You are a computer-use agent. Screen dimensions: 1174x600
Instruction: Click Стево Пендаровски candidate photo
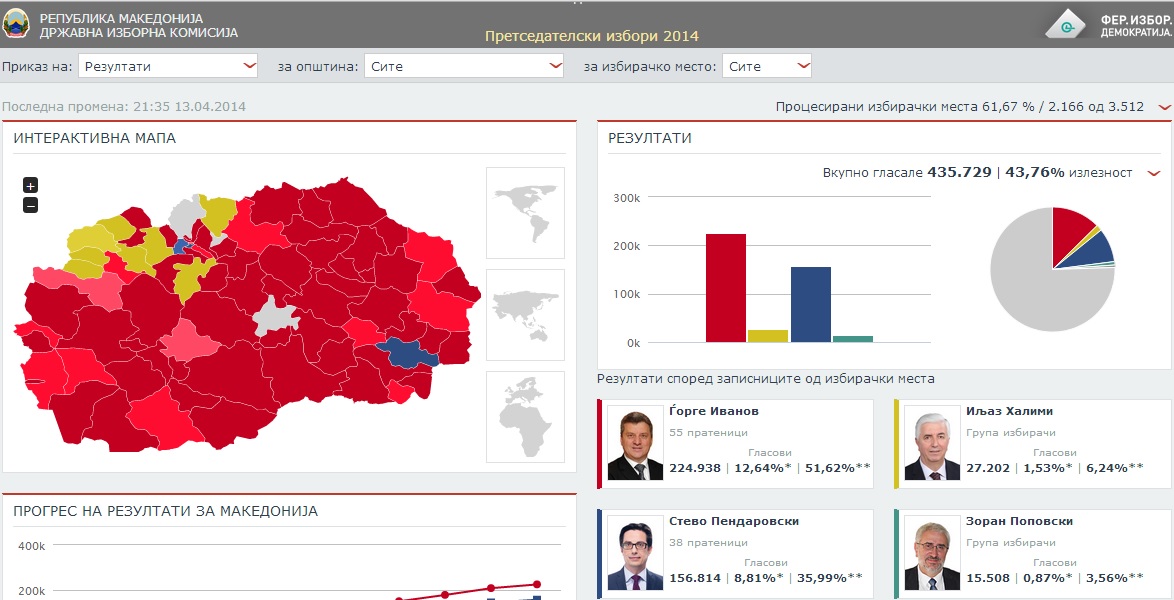(x=635, y=553)
